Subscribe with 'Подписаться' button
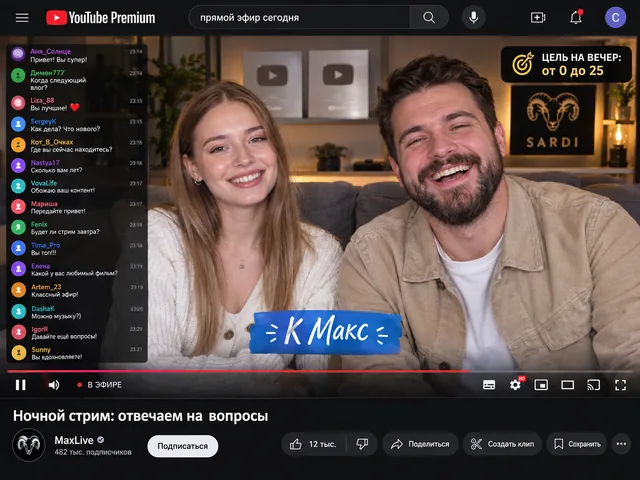This screenshot has width=640, height=480. (182, 446)
